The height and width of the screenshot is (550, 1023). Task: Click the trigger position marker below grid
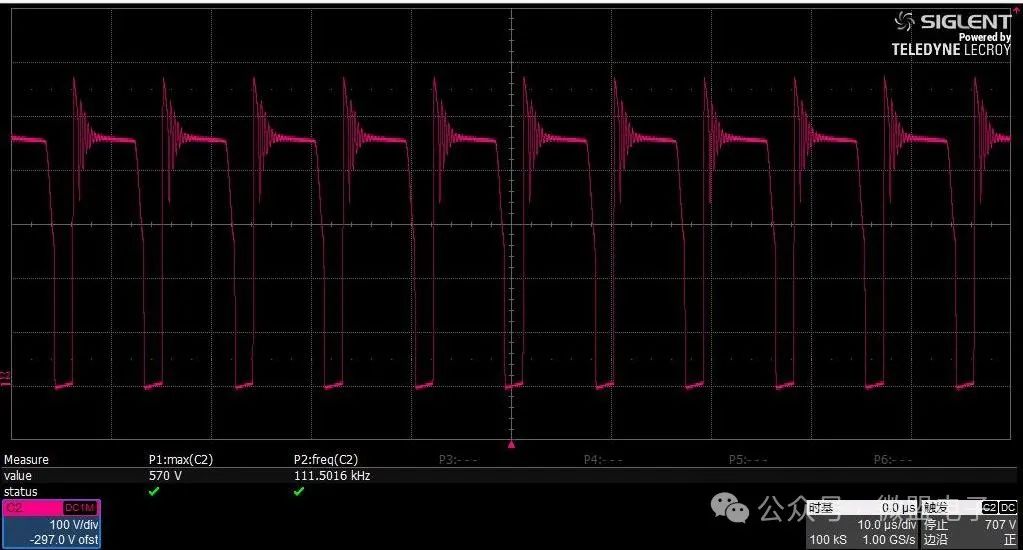tap(512, 444)
